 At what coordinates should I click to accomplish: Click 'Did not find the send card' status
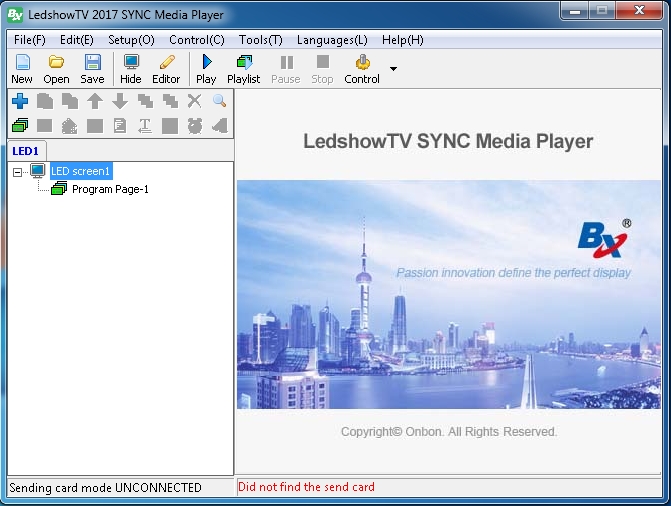[x=306, y=487]
